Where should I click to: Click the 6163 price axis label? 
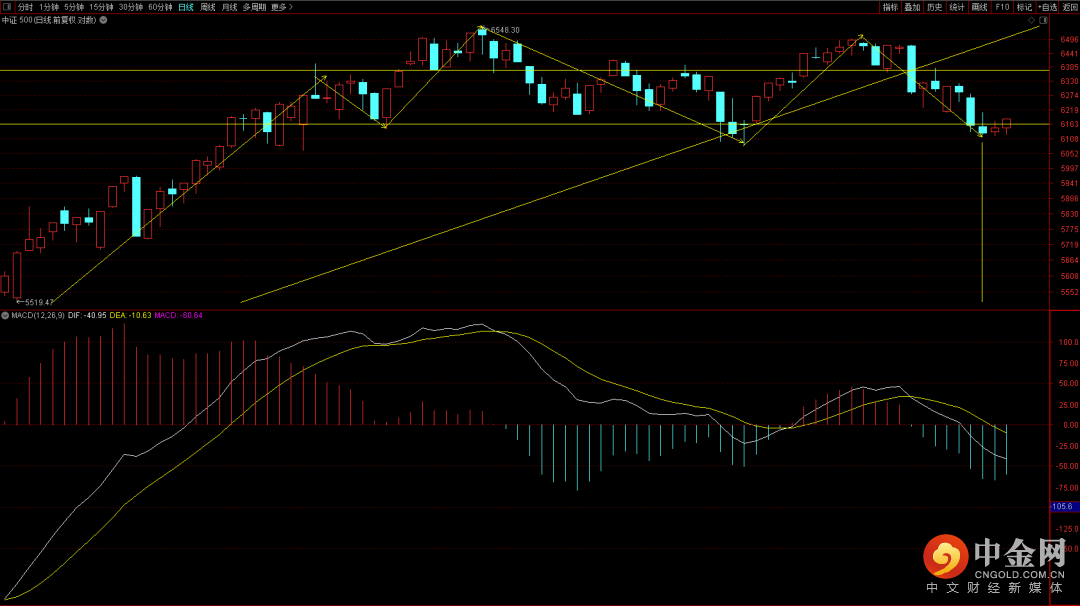tap(1069, 125)
